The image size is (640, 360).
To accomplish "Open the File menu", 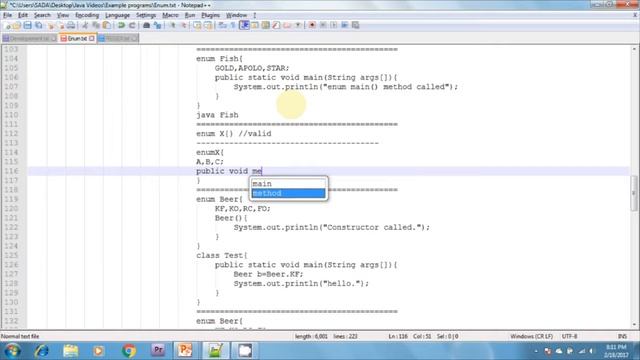I will pyautogui.click(x=7, y=15).
